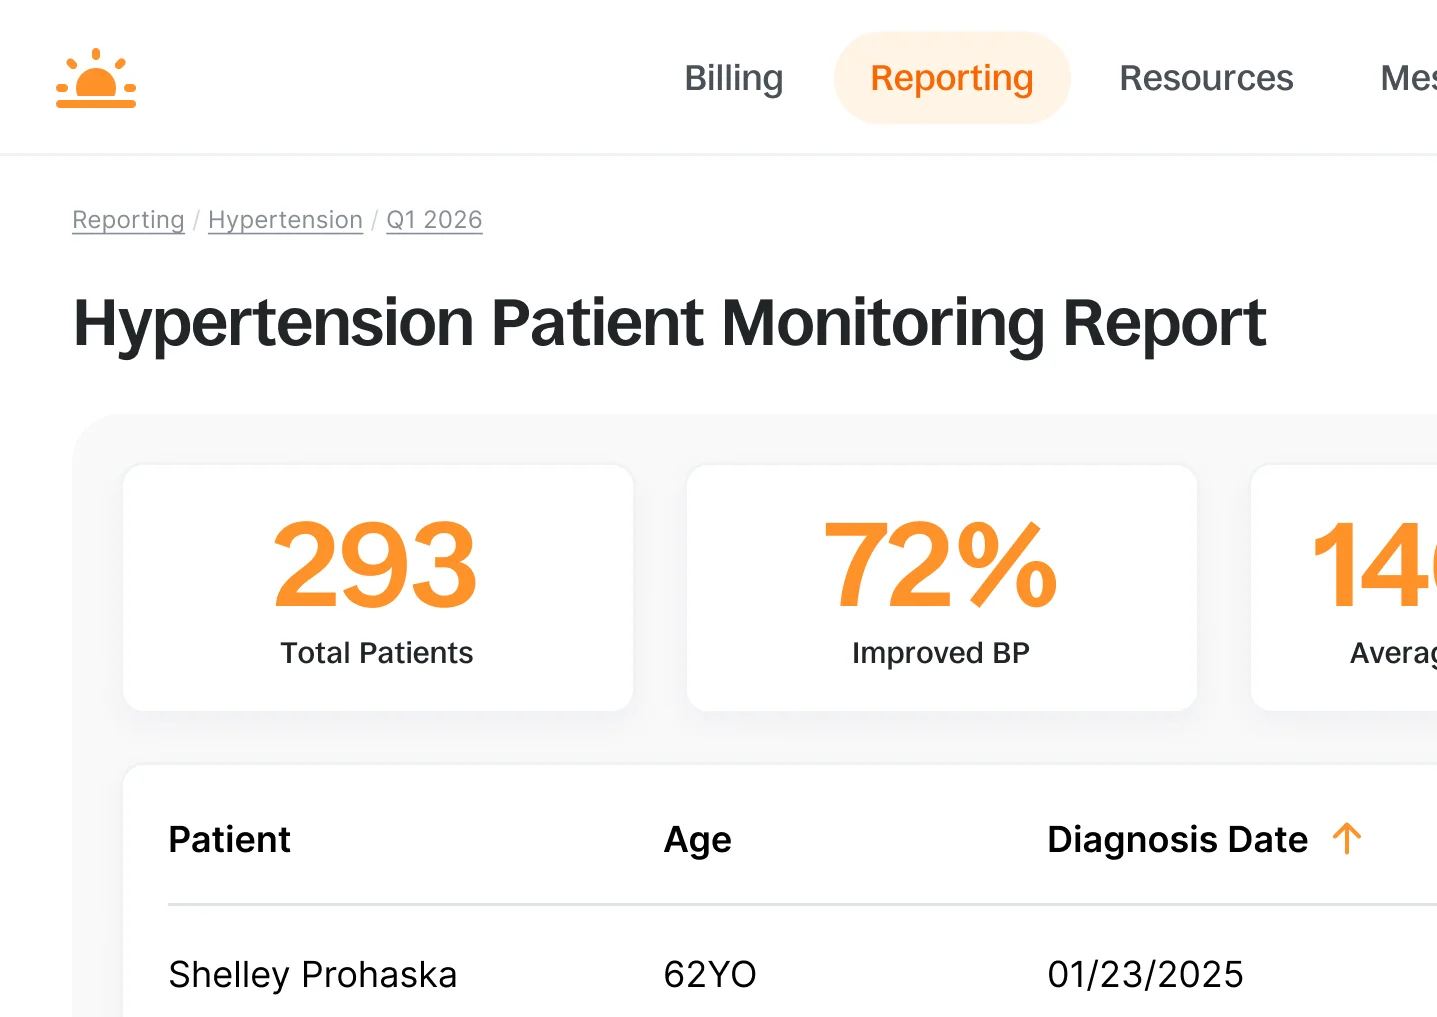
Task: Click the 293 Total Patients card
Action: tap(377, 588)
